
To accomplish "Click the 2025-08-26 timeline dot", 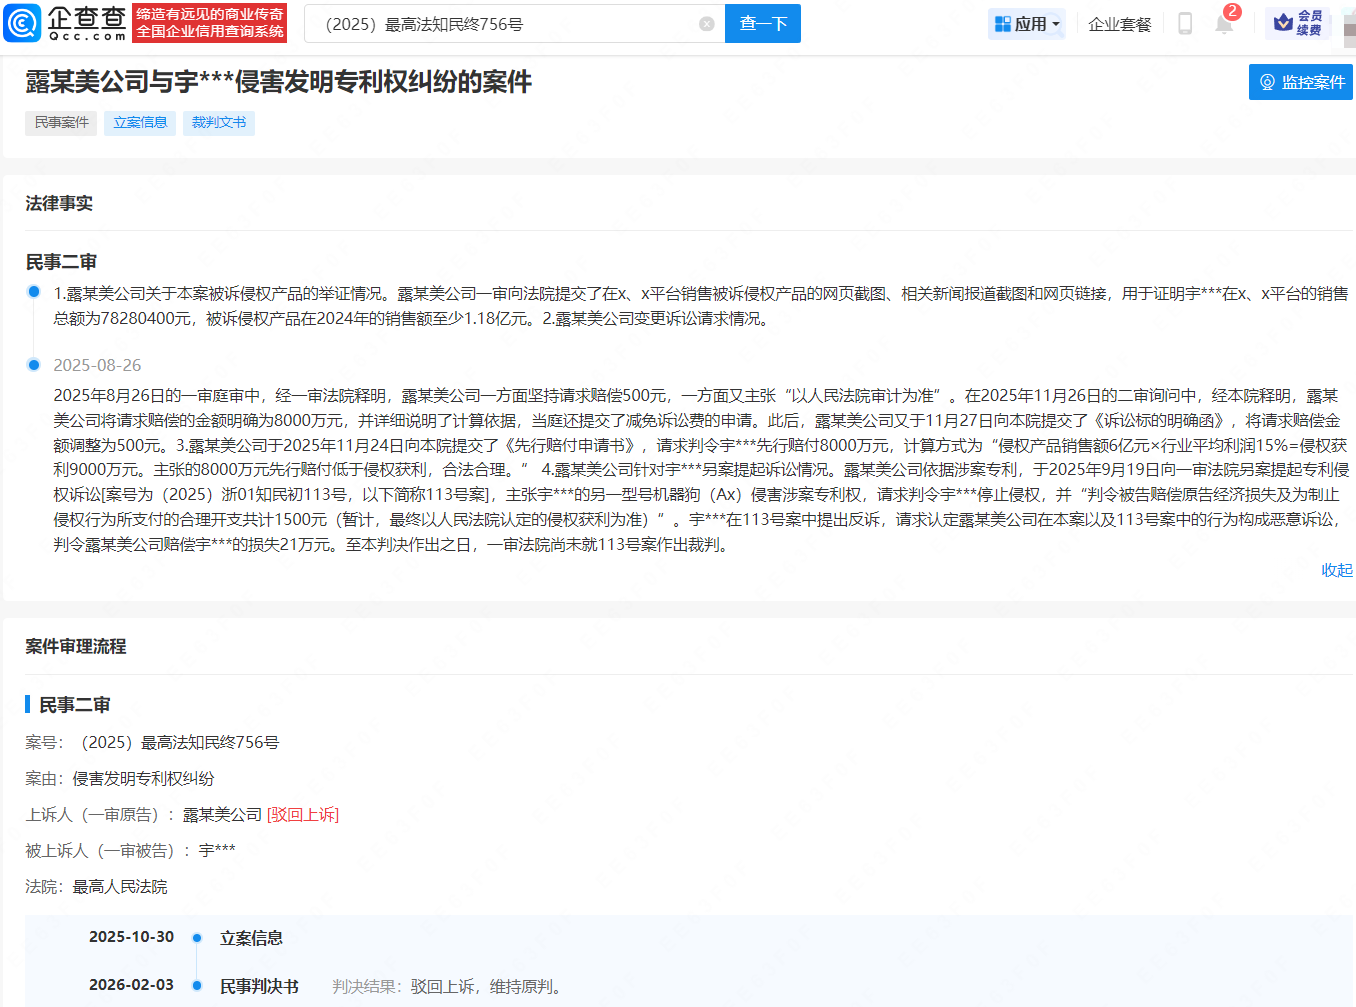I will tap(34, 365).
